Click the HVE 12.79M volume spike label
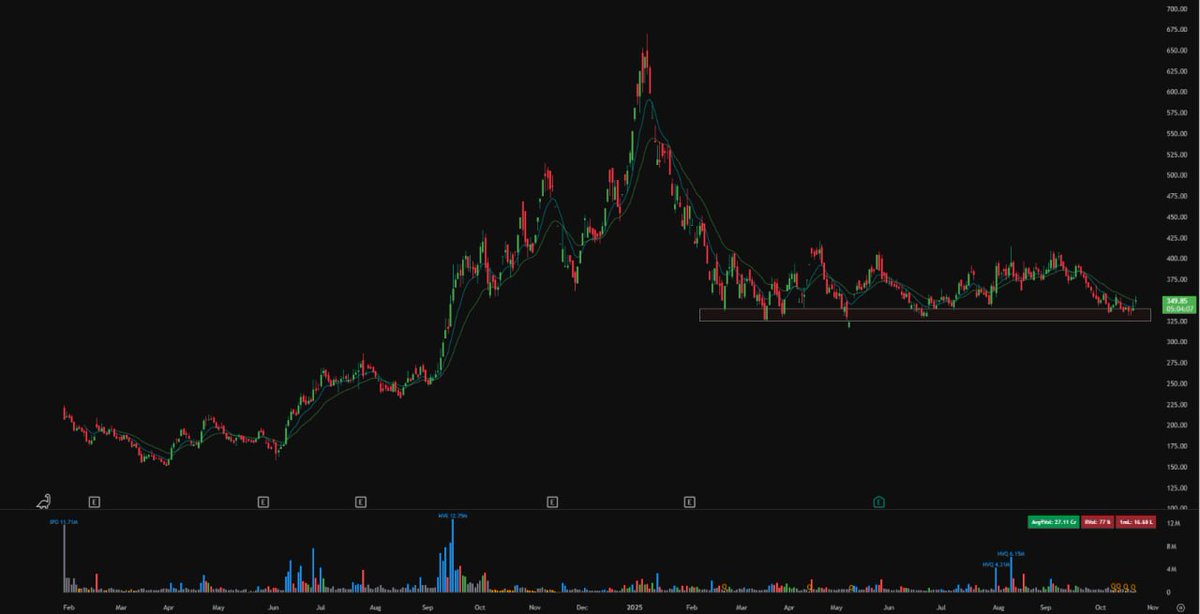This screenshot has width=1200, height=614. pyautogui.click(x=450, y=516)
